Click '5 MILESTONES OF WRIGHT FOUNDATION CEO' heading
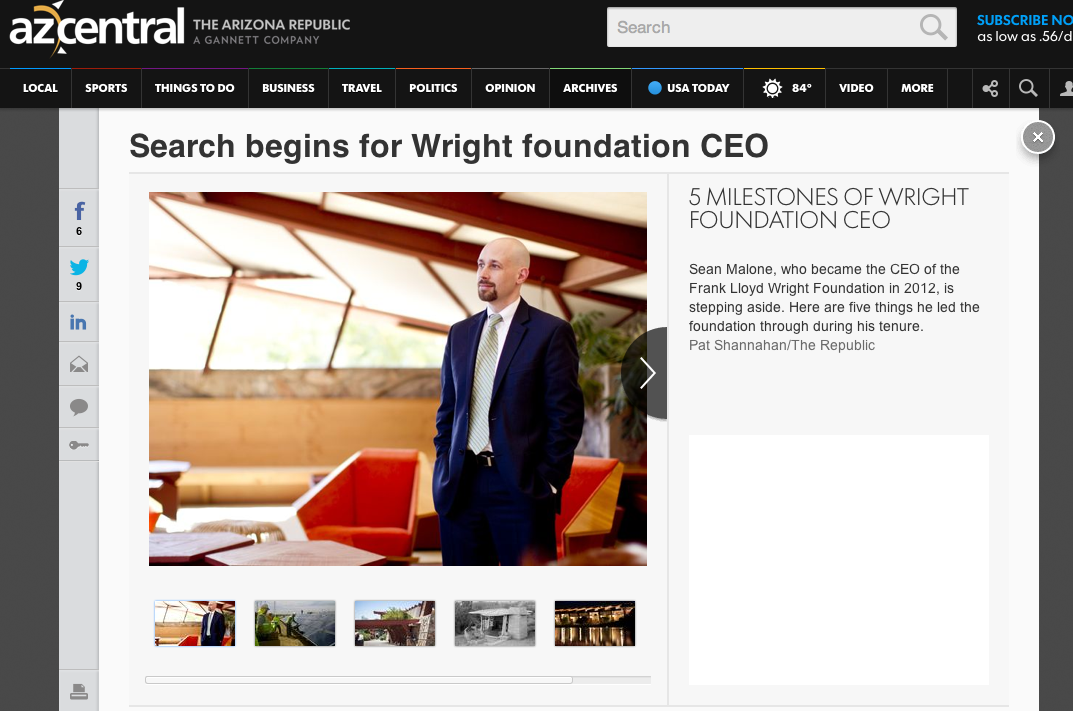This screenshot has height=711, width=1073. 828,208
